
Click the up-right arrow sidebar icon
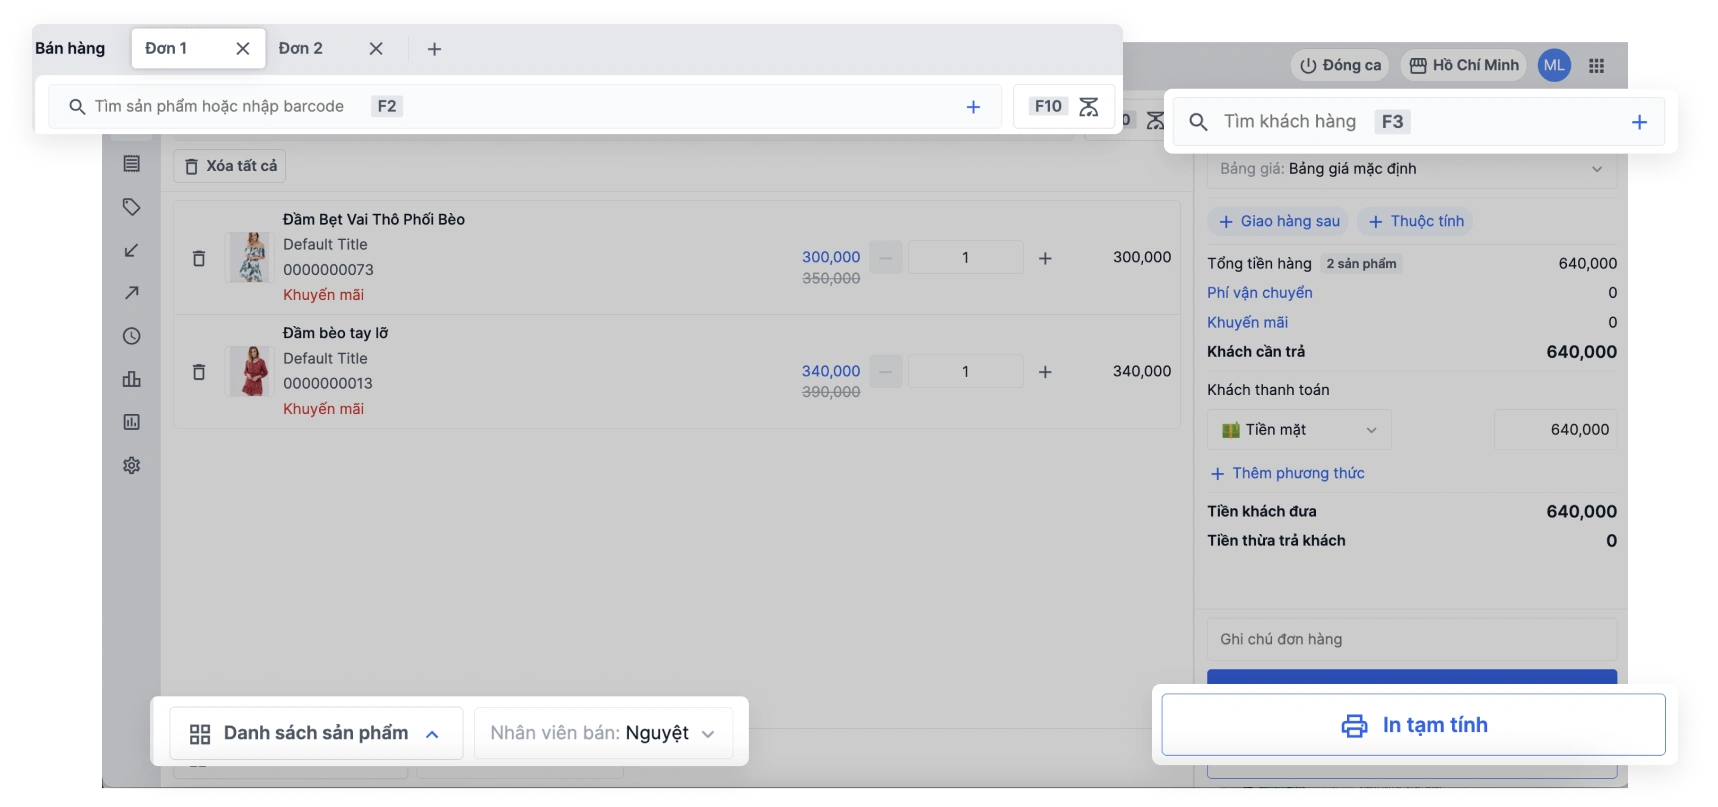[131, 293]
